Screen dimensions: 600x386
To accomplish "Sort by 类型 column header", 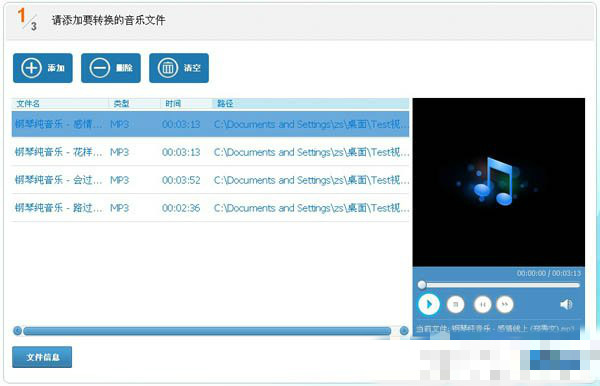I will pyautogui.click(x=135, y=104).
